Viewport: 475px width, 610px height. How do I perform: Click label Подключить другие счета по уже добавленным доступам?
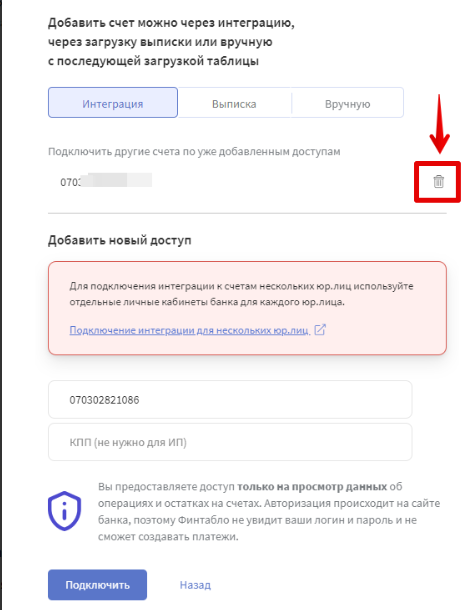194,151
